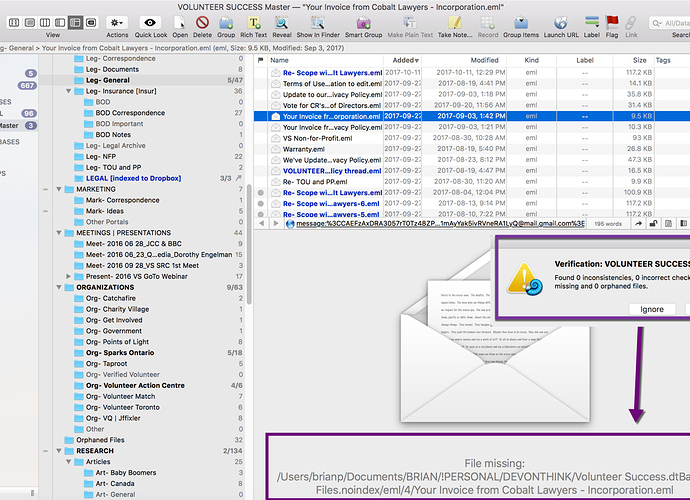
Task: Click Show in Finder icon
Action: [x=318, y=22]
